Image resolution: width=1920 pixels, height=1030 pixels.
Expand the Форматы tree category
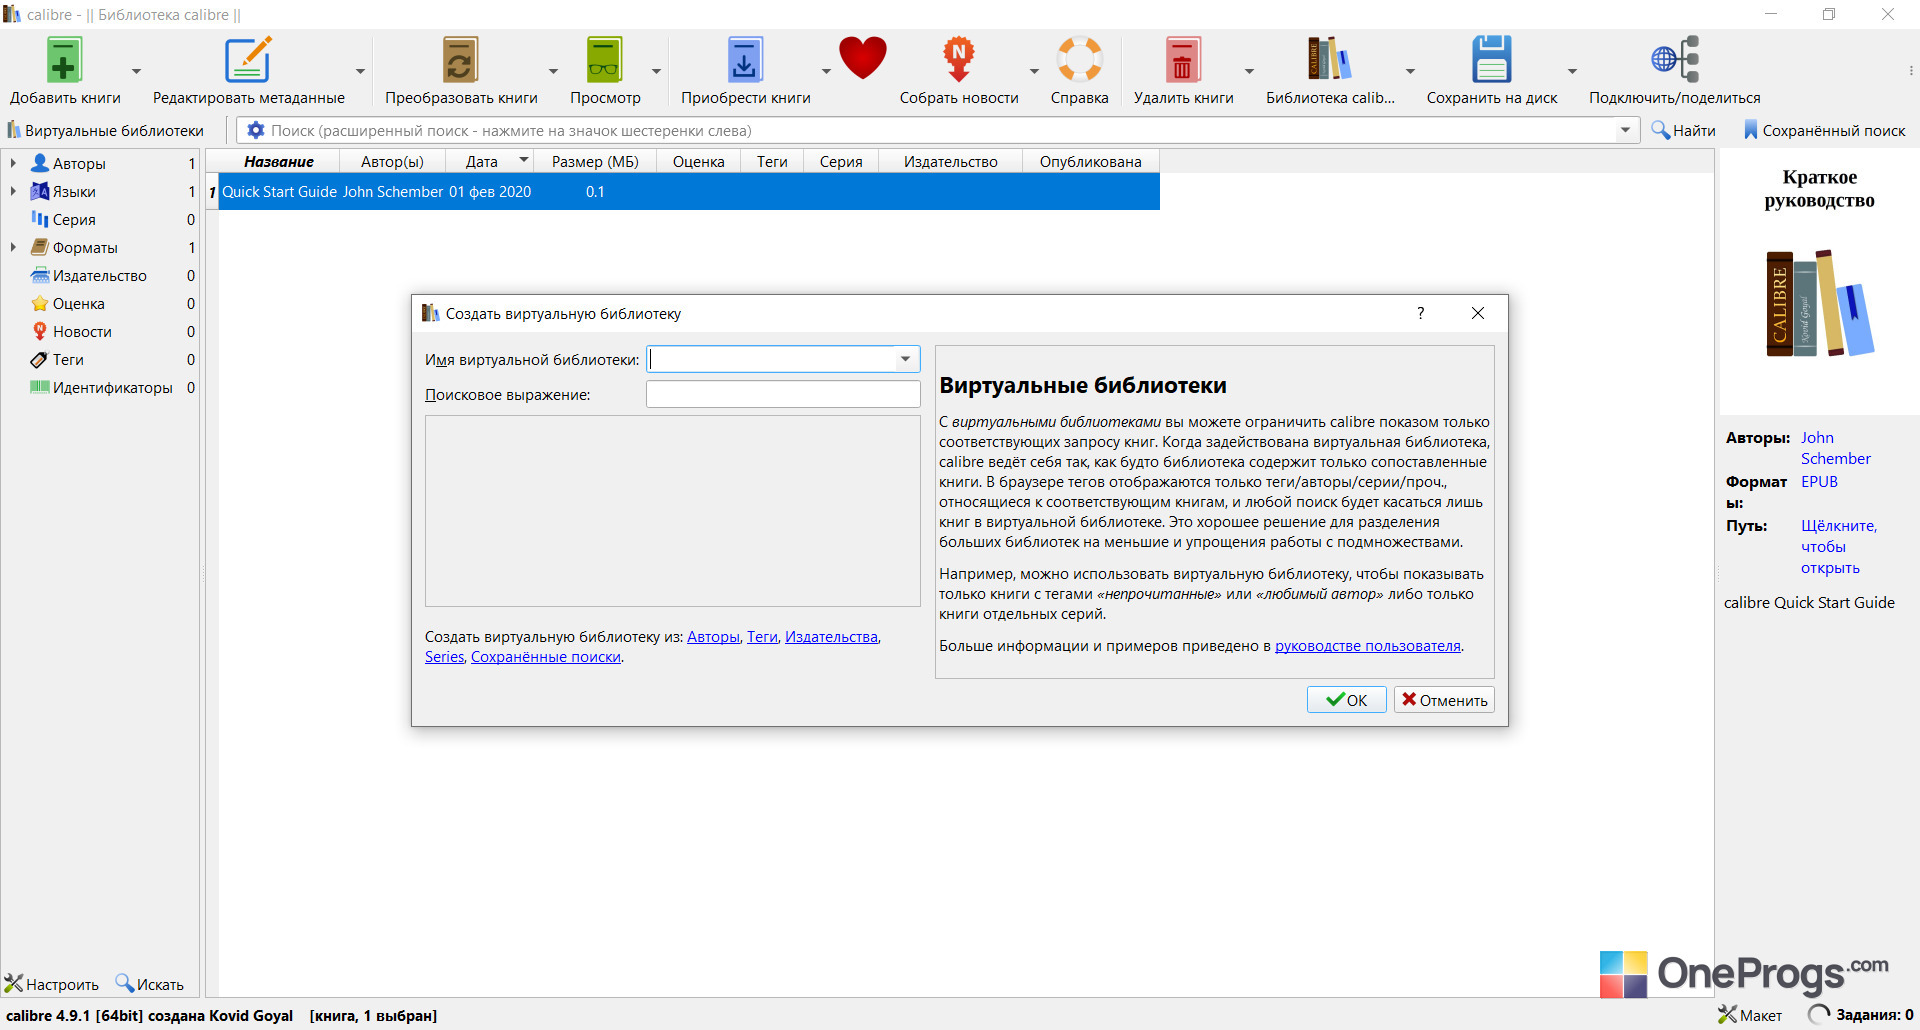13,247
